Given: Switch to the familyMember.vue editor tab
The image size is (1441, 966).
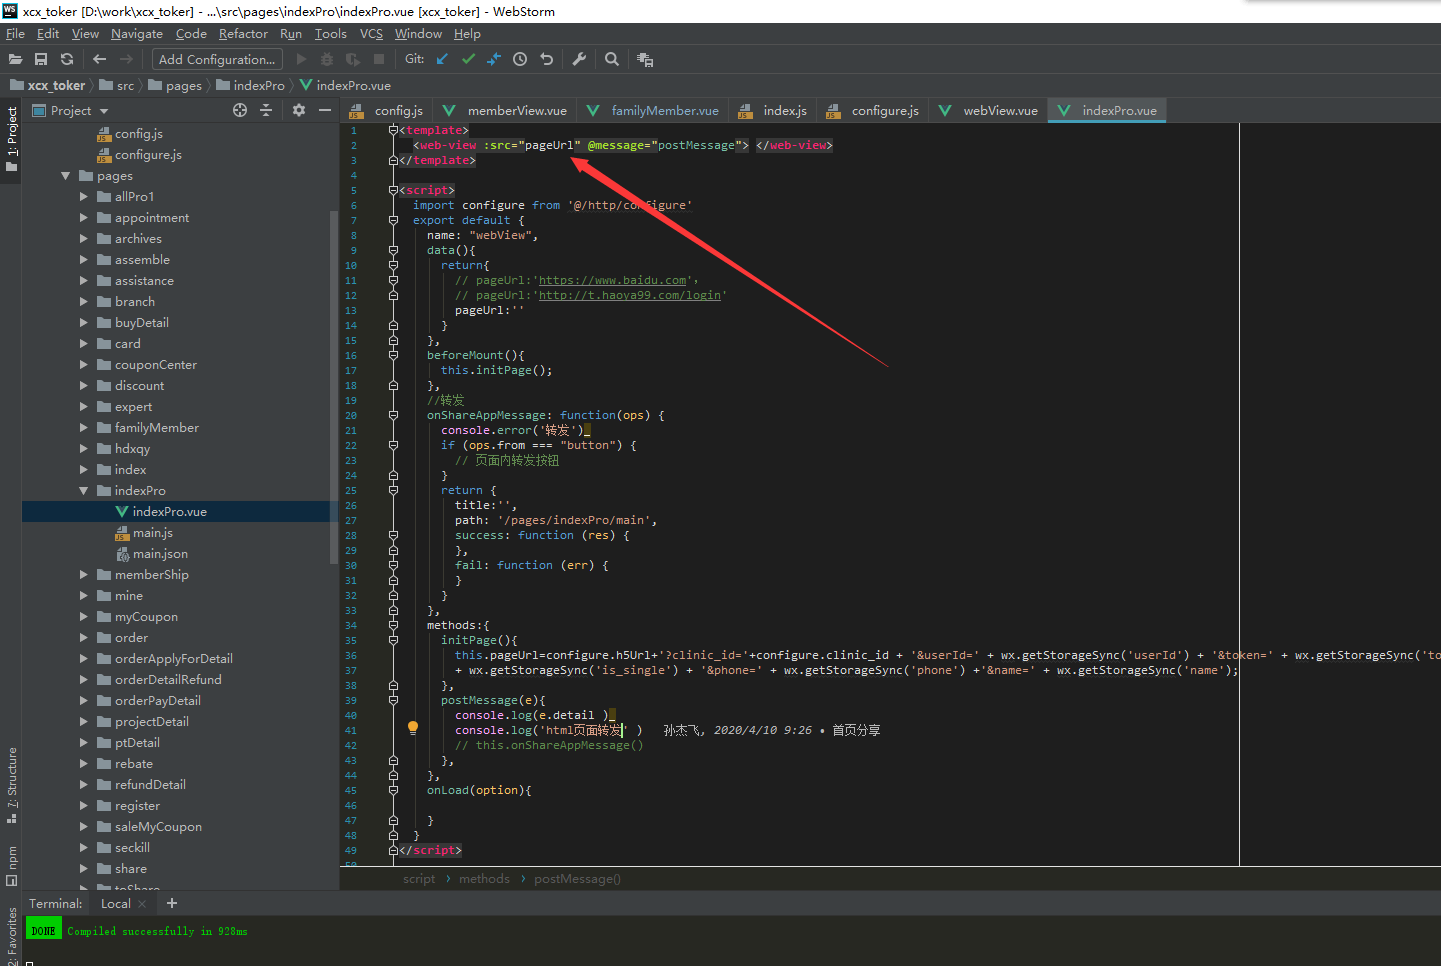Looking at the screenshot, I should tap(653, 111).
